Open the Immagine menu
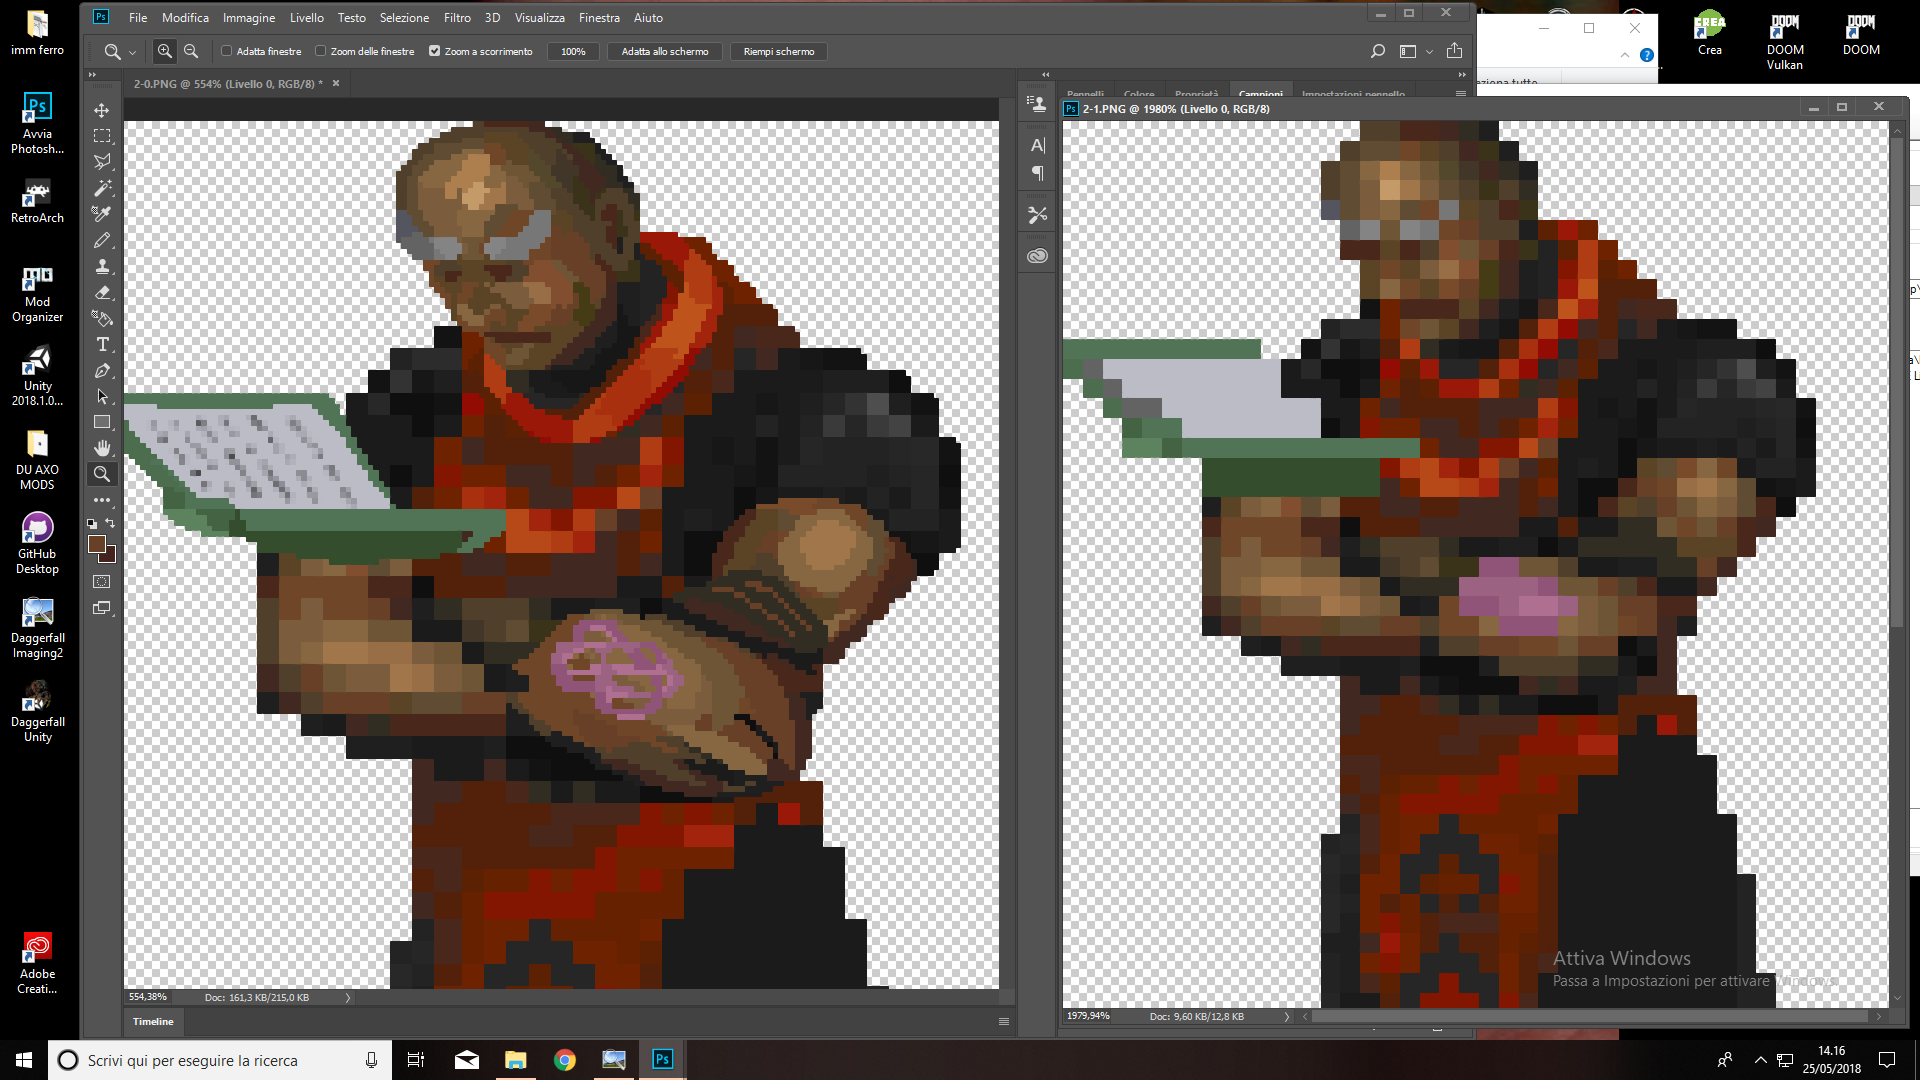 (249, 18)
